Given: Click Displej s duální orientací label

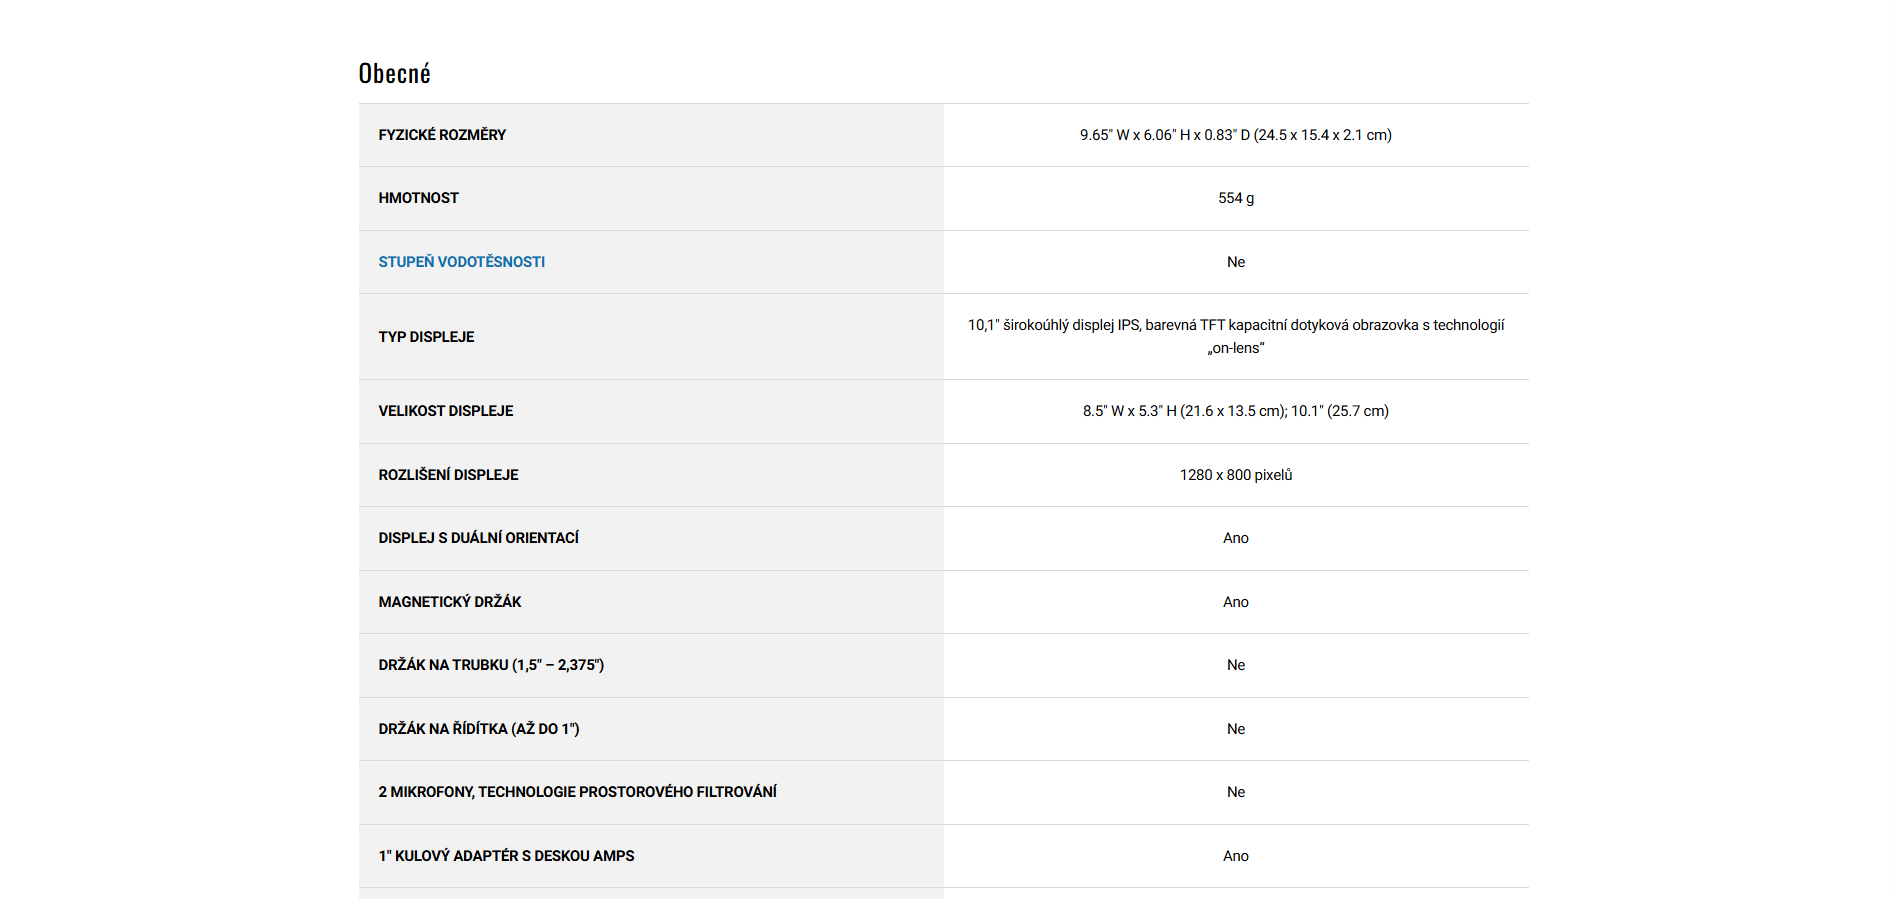Looking at the screenshot, I should (478, 538).
